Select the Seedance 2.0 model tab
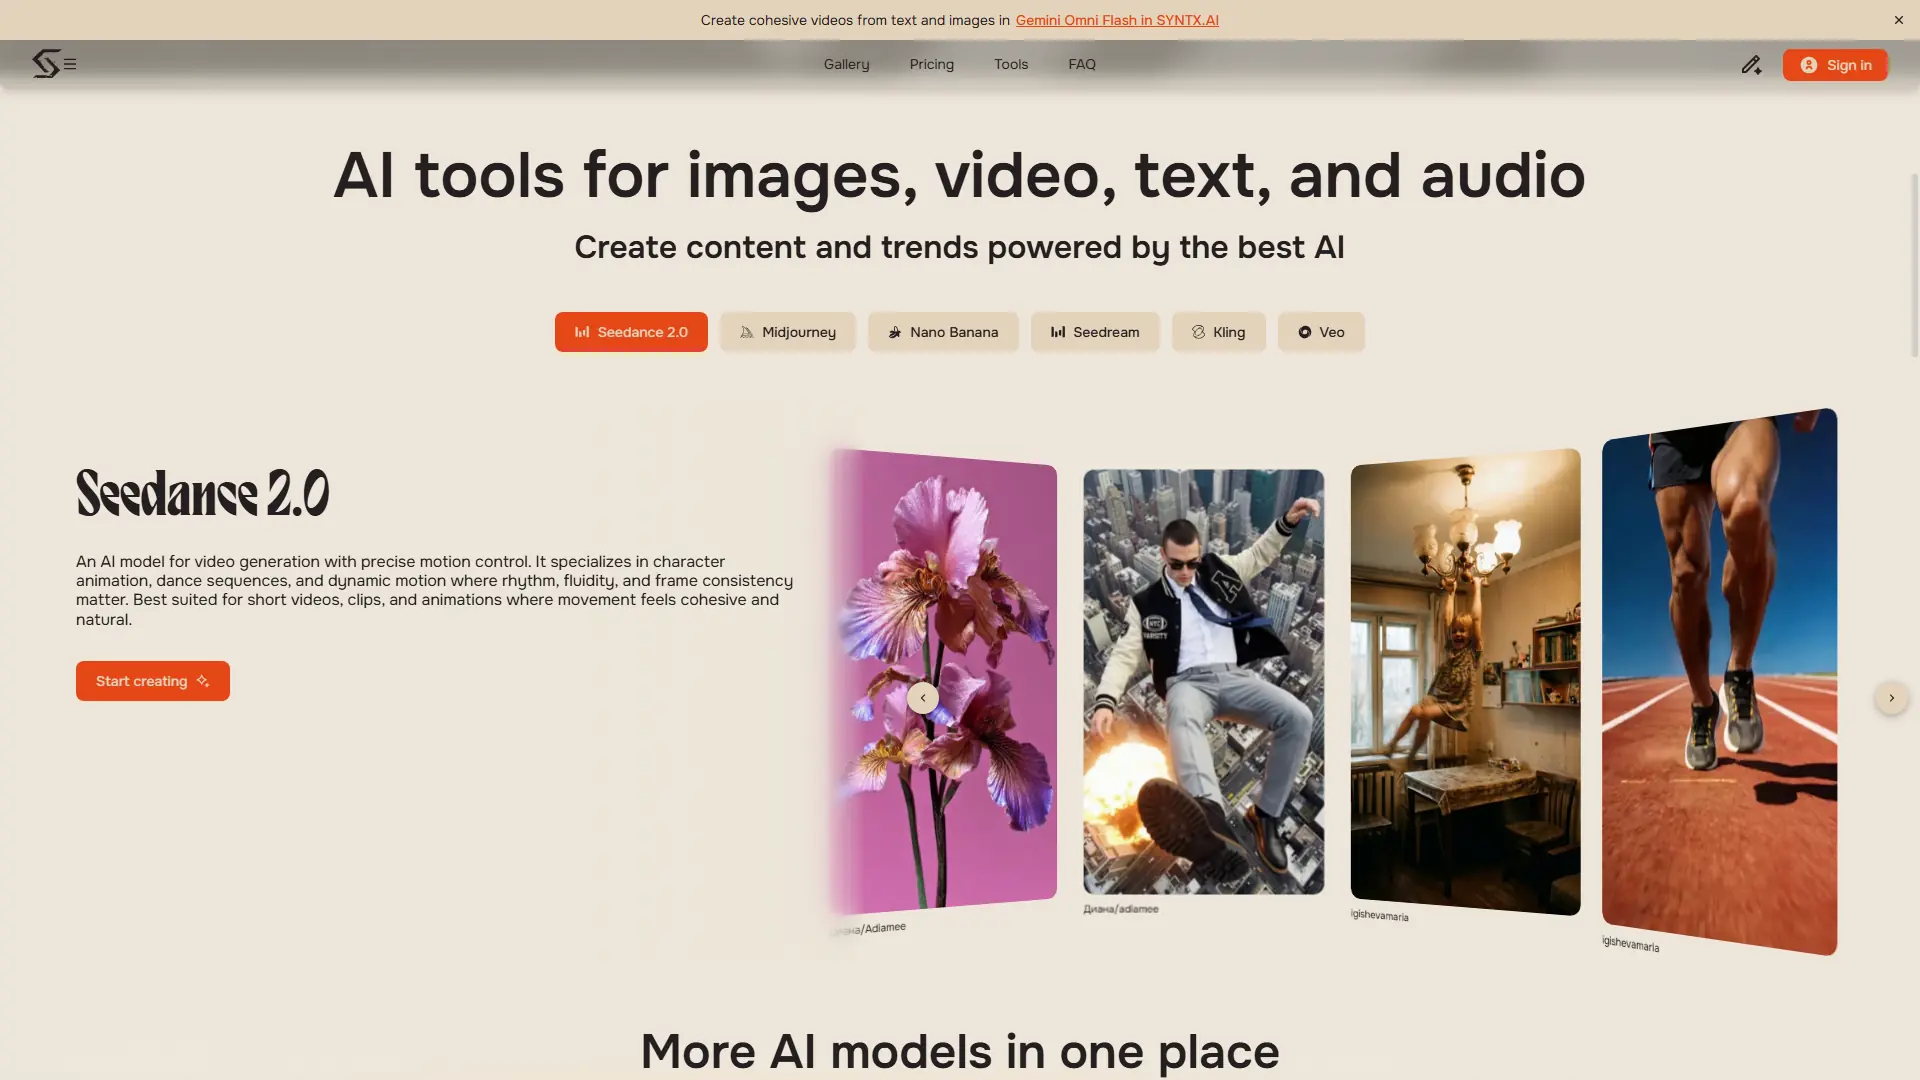Image resolution: width=1920 pixels, height=1080 pixels. [x=631, y=332]
